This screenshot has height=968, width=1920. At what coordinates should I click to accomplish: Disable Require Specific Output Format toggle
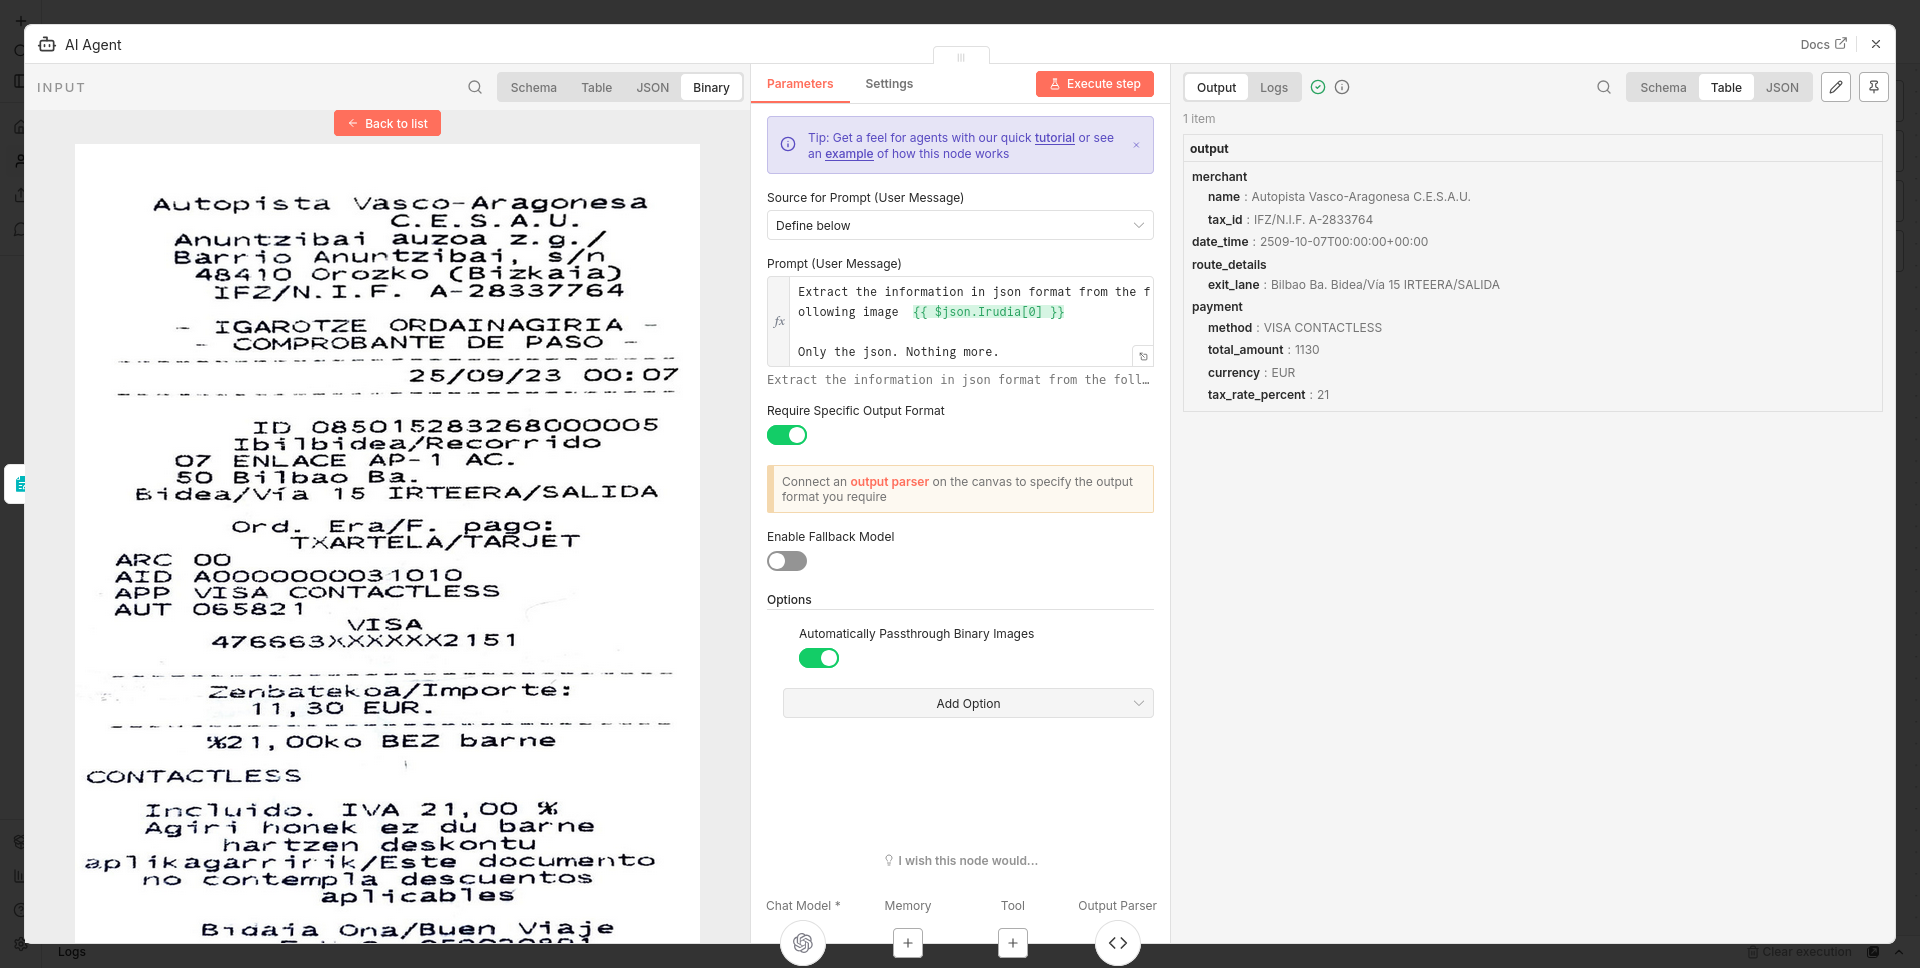(x=787, y=435)
